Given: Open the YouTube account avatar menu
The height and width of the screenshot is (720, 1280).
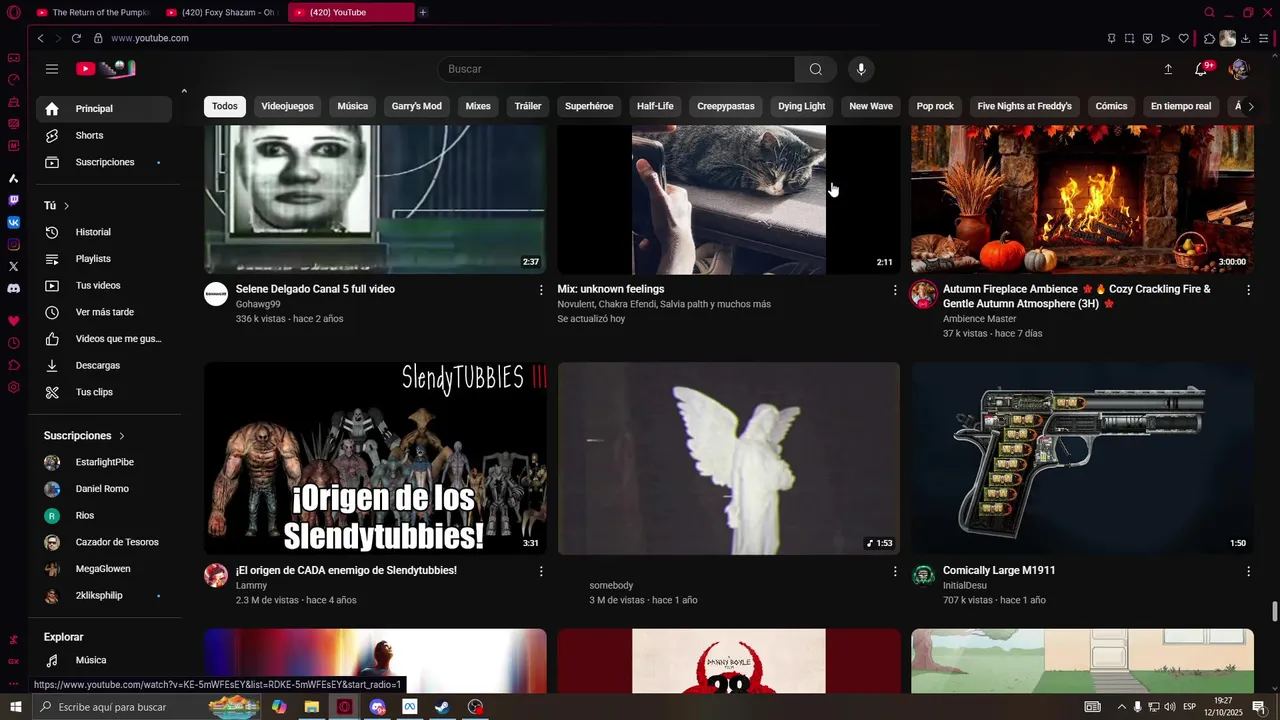Looking at the screenshot, I should click(x=1239, y=69).
